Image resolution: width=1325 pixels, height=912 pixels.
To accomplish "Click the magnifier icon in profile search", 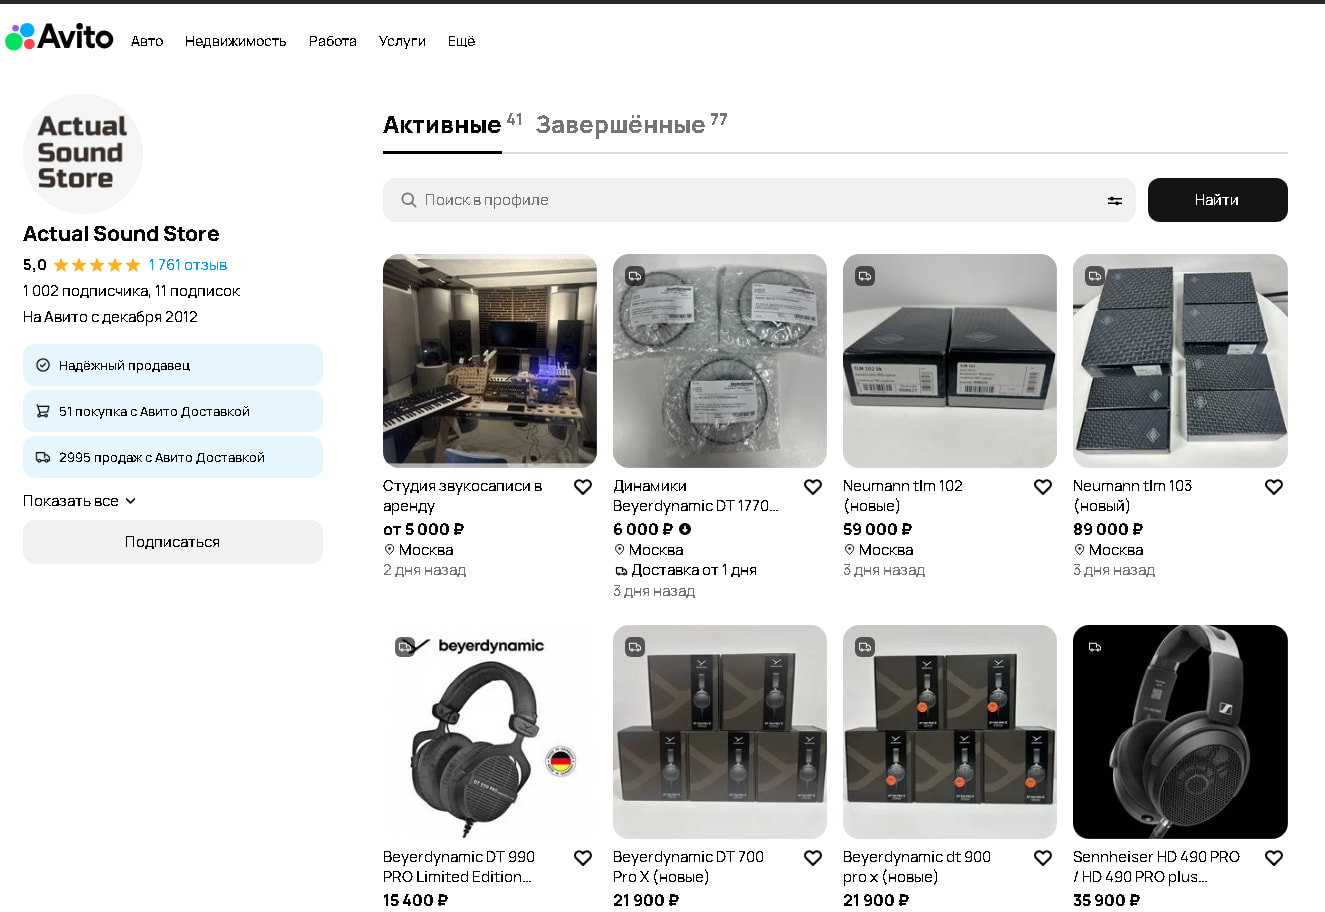I will pyautogui.click(x=408, y=200).
